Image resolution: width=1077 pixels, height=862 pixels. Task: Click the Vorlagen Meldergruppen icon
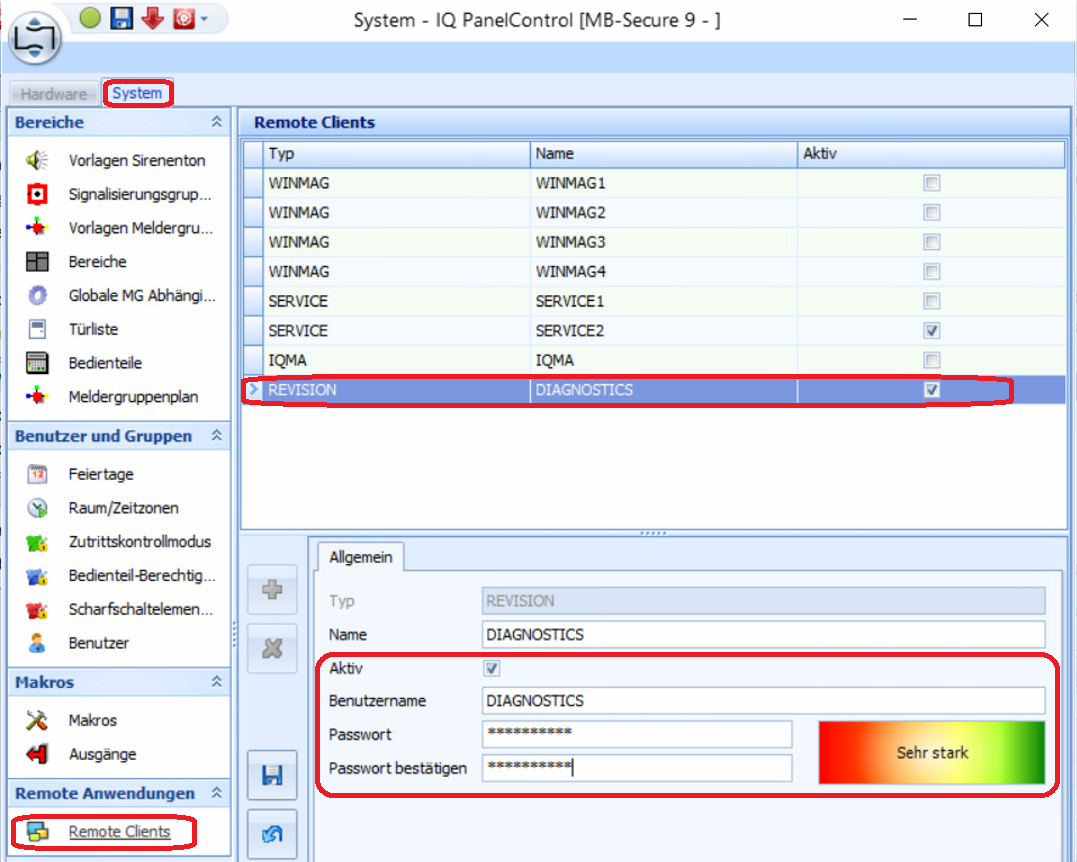point(37,227)
